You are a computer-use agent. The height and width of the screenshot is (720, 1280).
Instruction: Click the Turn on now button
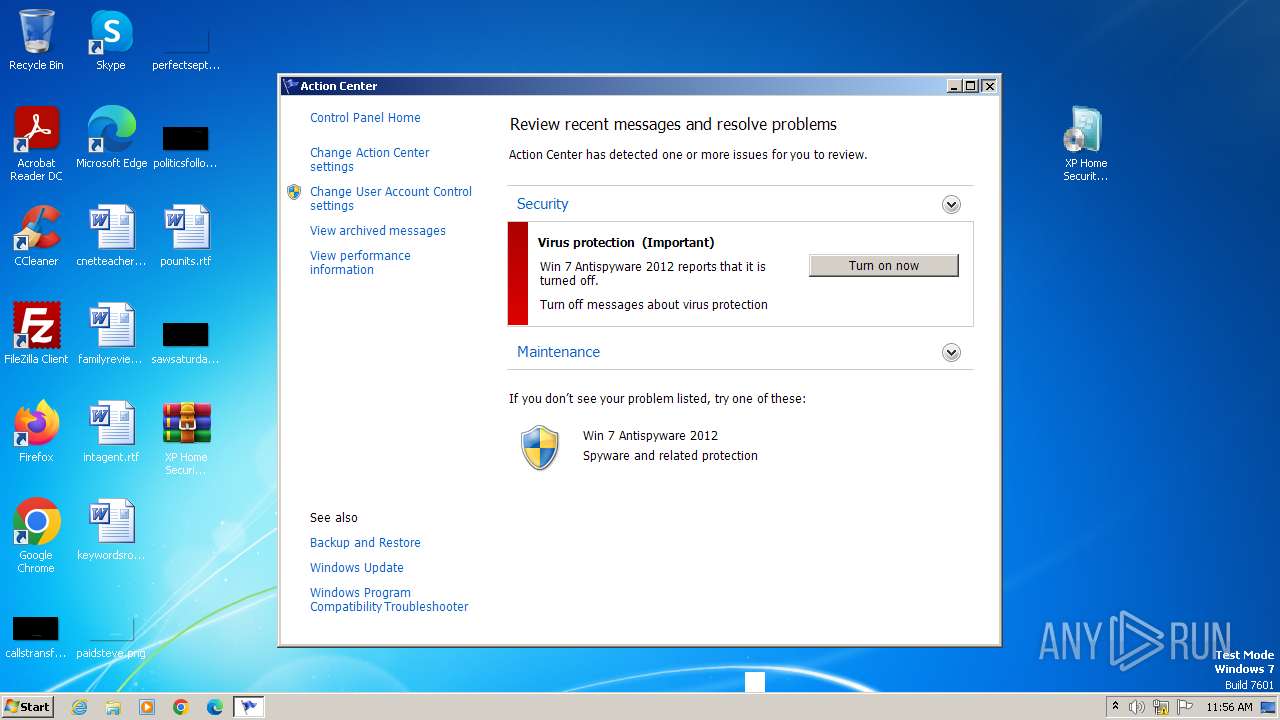tap(884, 265)
